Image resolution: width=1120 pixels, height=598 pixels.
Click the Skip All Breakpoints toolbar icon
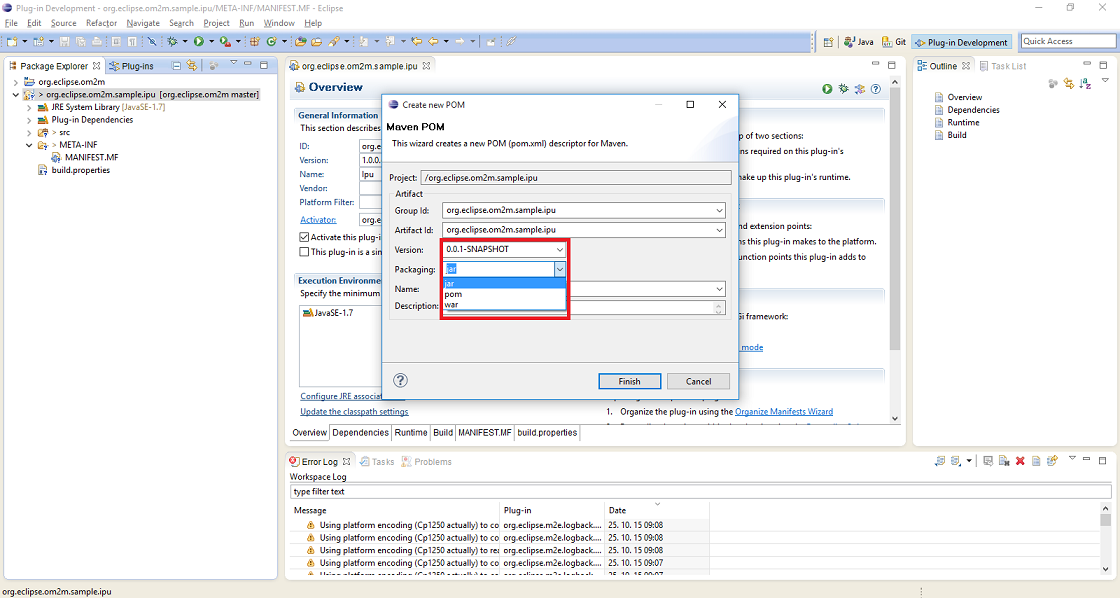[x=151, y=41]
